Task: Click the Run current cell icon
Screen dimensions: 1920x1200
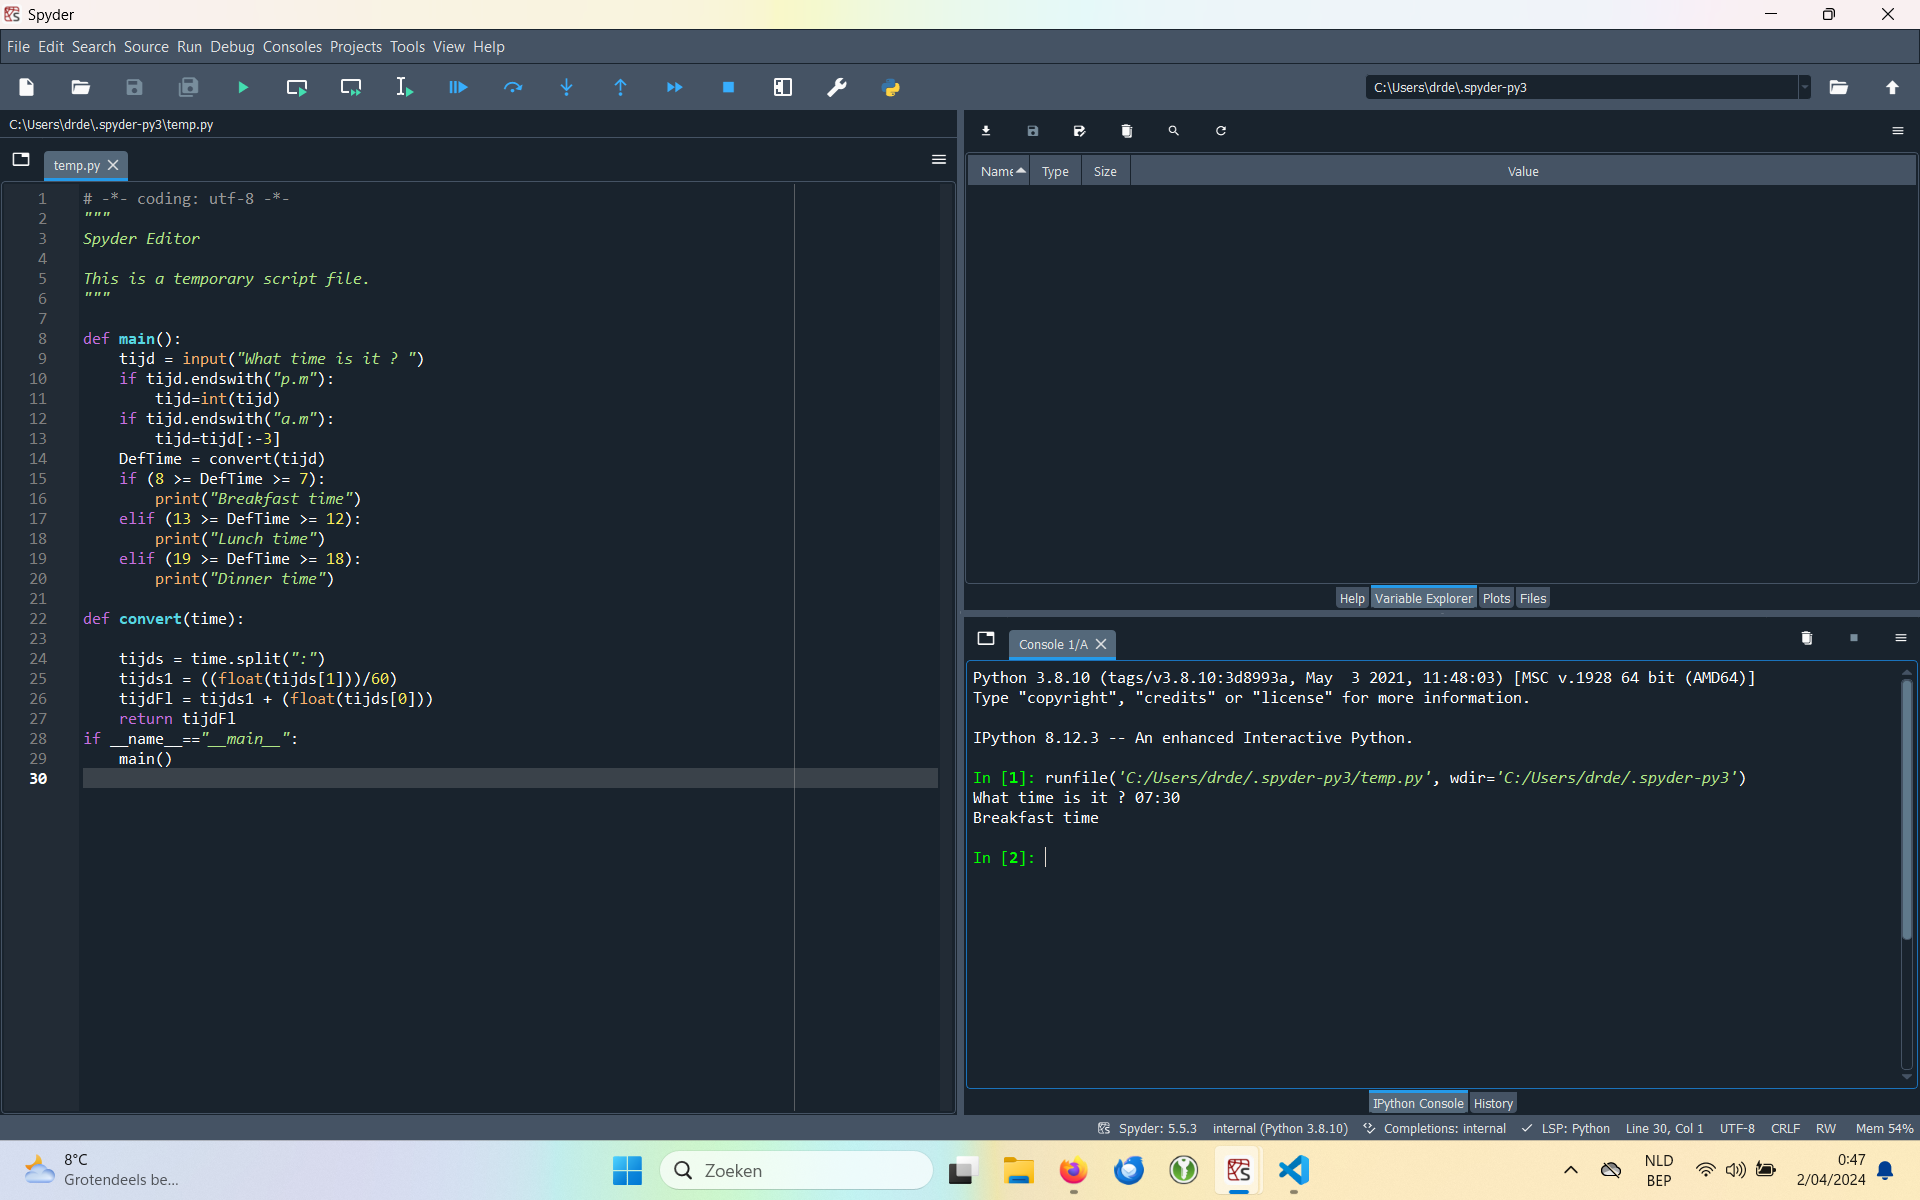Action: (297, 88)
